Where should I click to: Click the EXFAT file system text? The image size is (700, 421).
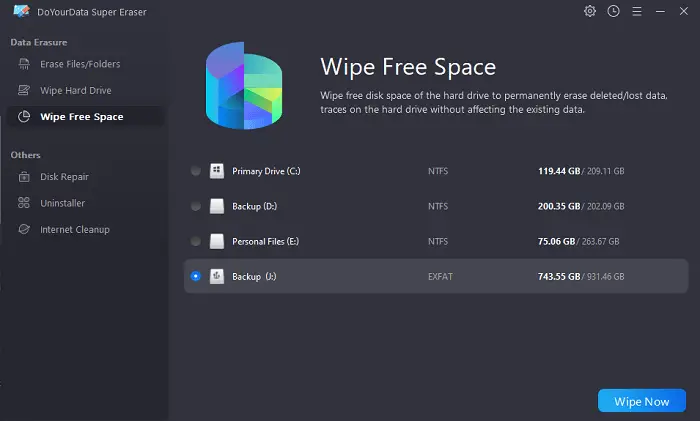(440, 276)
